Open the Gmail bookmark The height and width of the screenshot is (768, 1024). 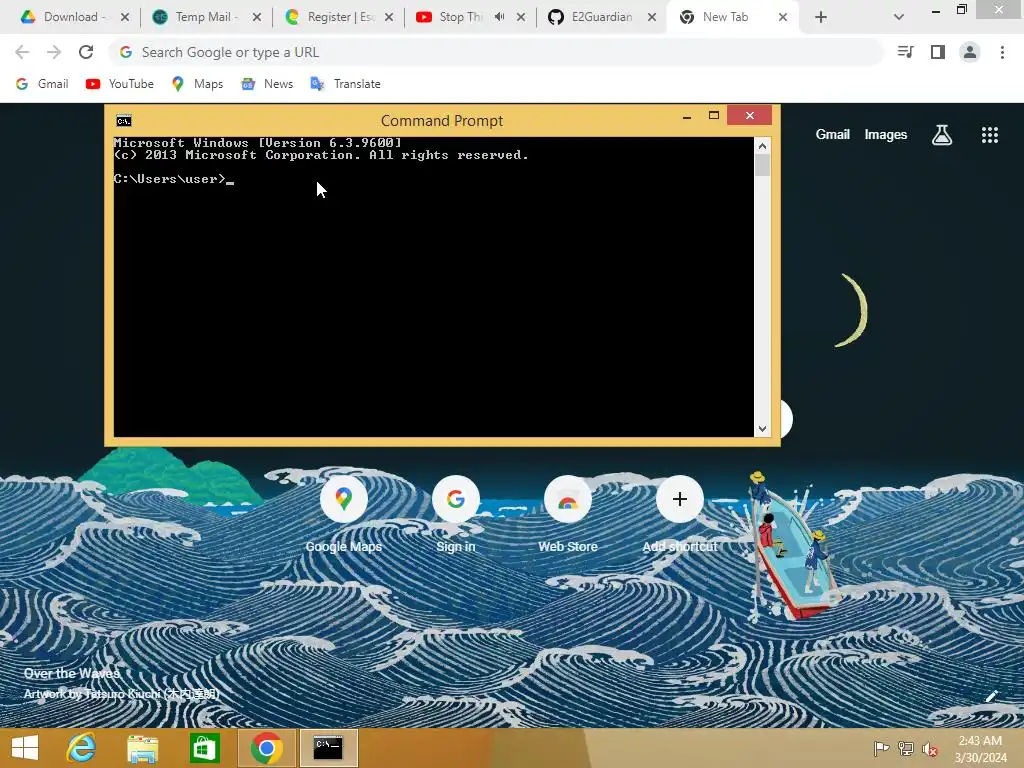[42, 84]
